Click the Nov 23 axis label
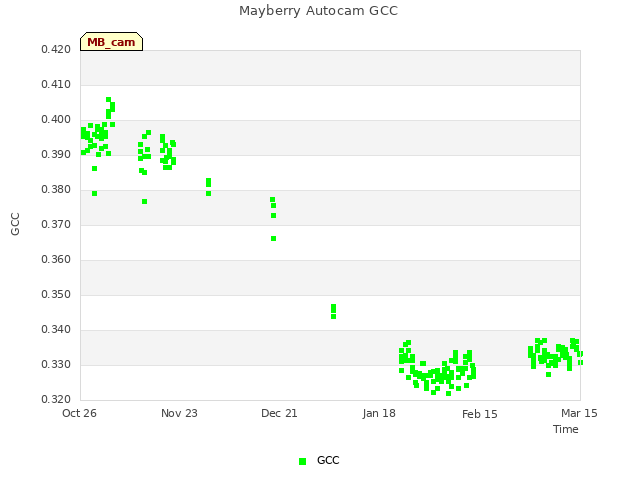The image size is (640, 480). (179, 413)
